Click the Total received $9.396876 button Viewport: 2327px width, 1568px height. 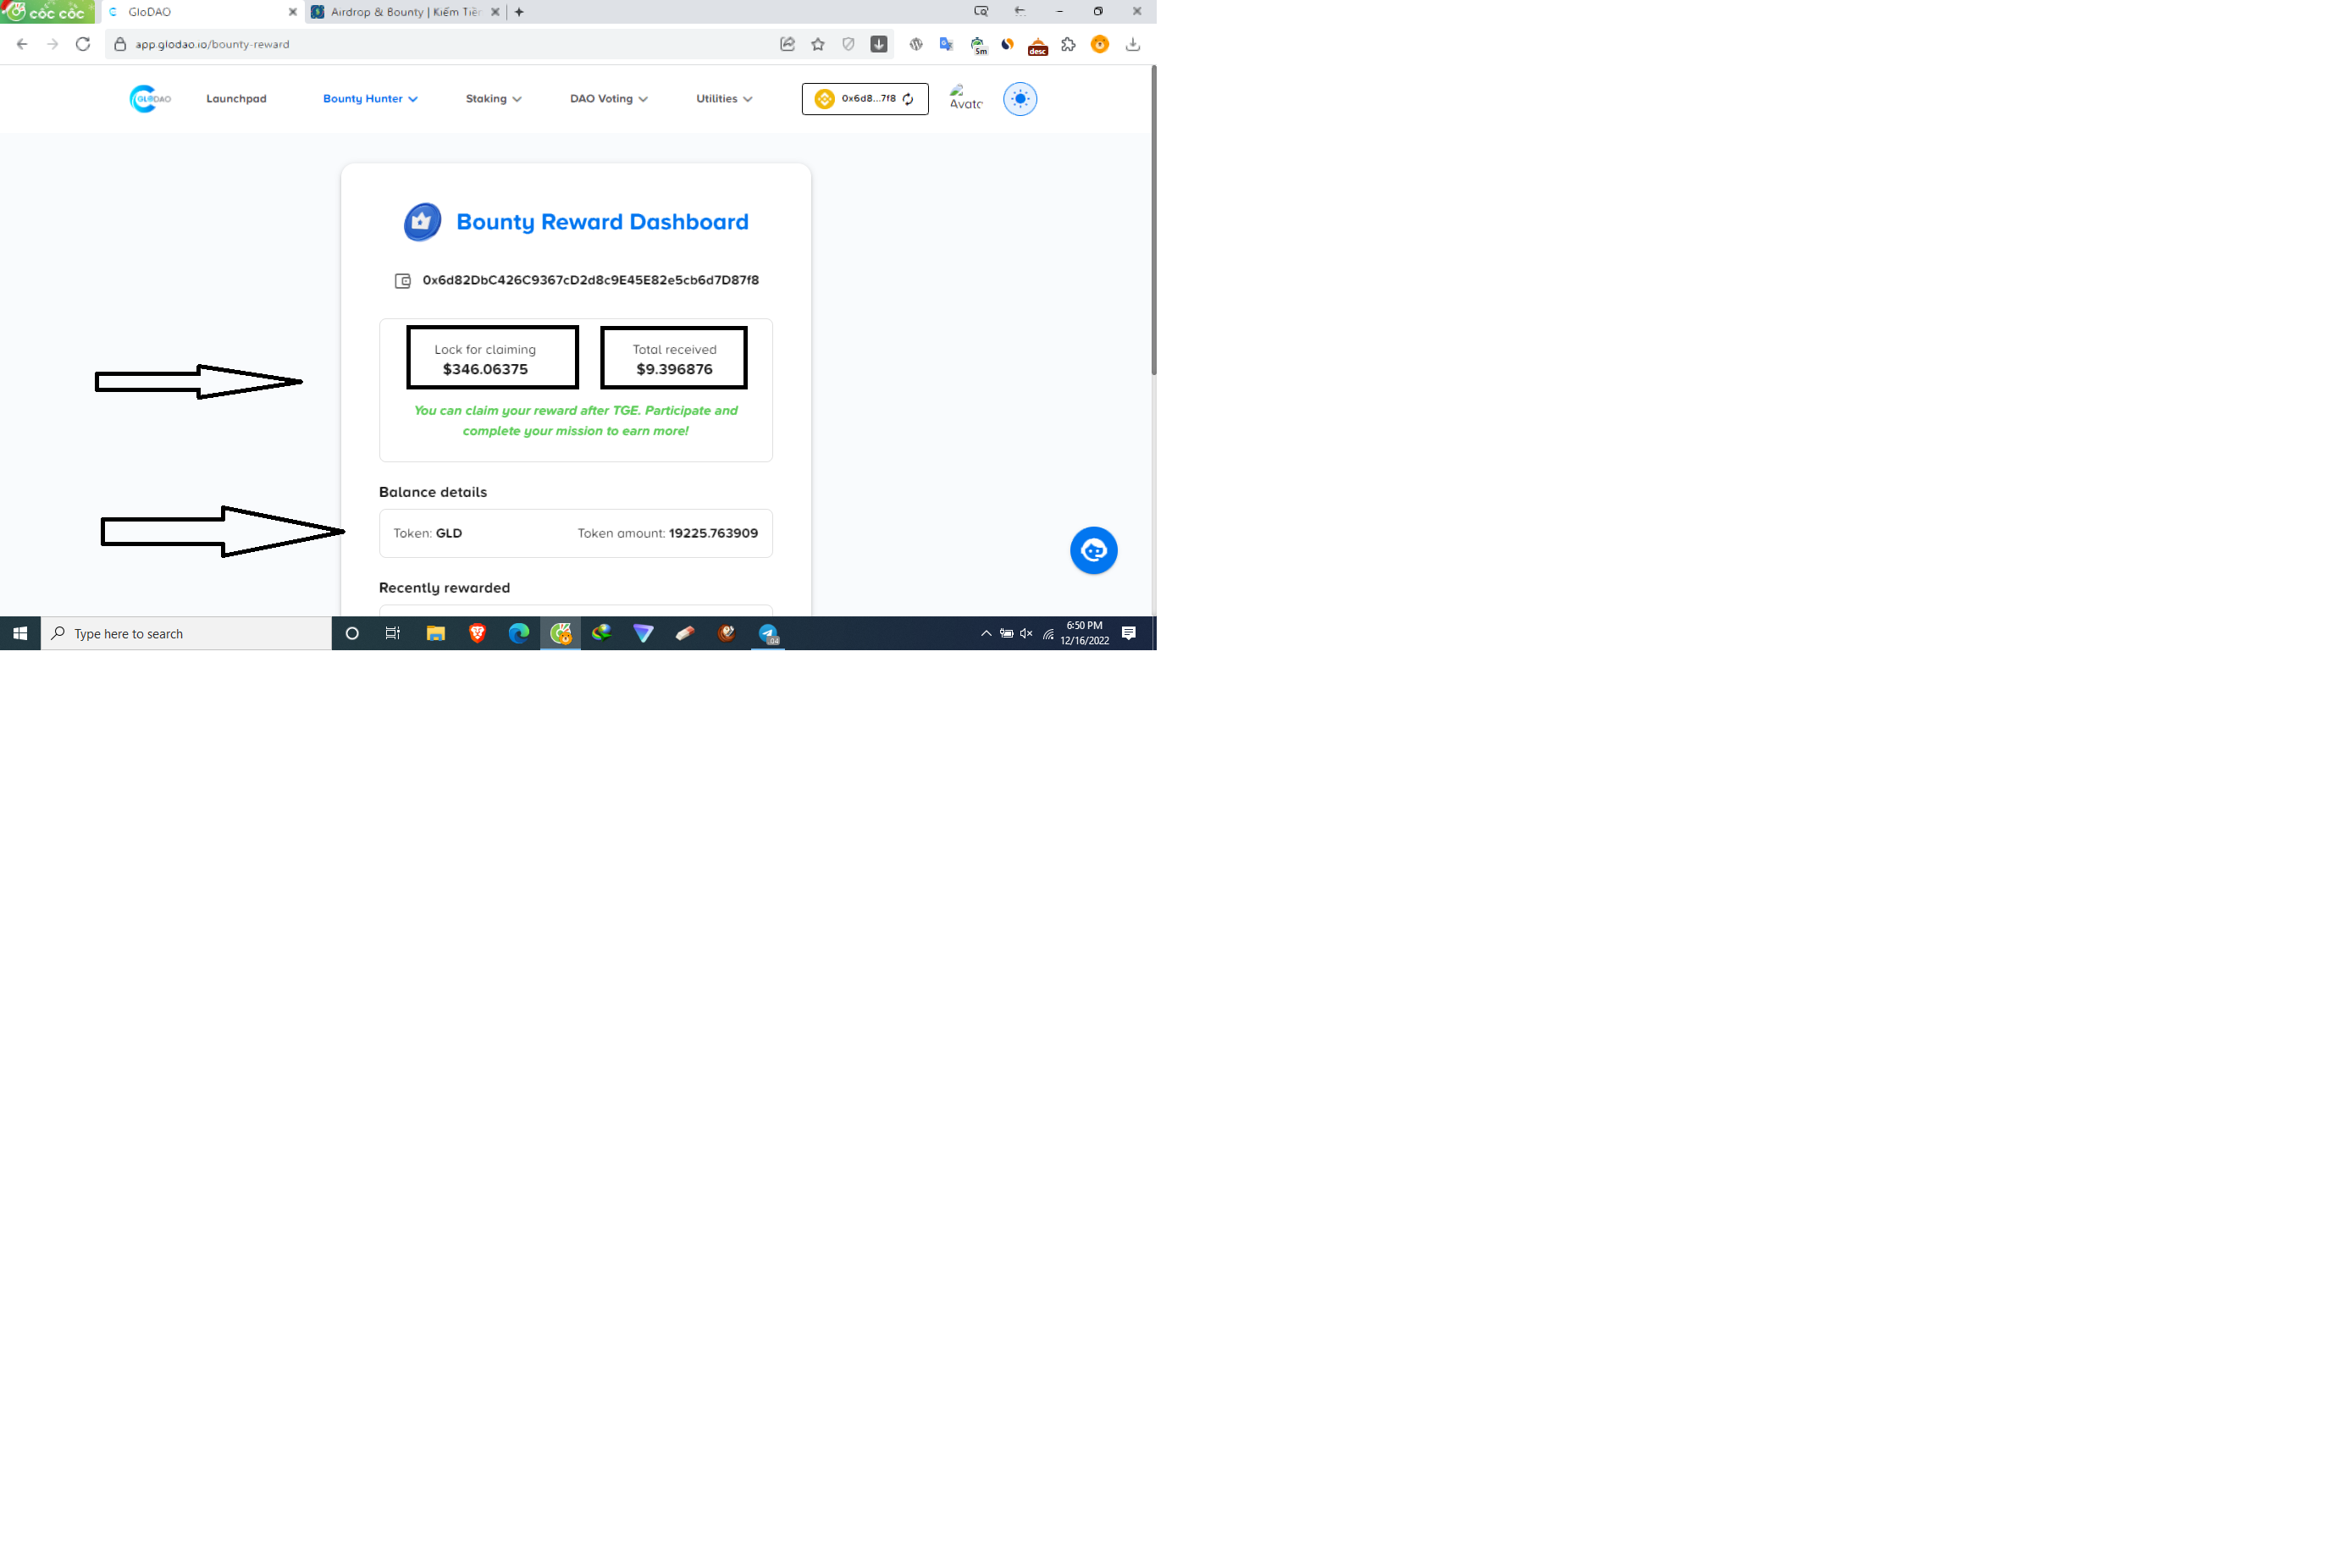tap(673, 359)
